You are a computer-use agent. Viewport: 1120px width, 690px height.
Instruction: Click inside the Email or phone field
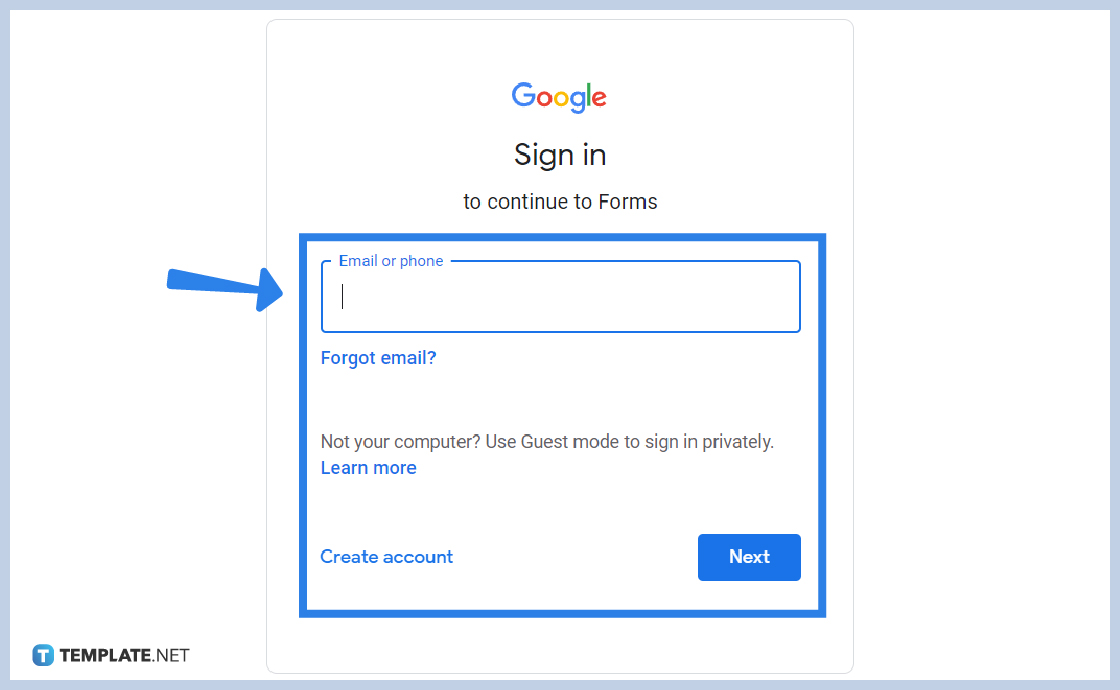click(560, 296)
